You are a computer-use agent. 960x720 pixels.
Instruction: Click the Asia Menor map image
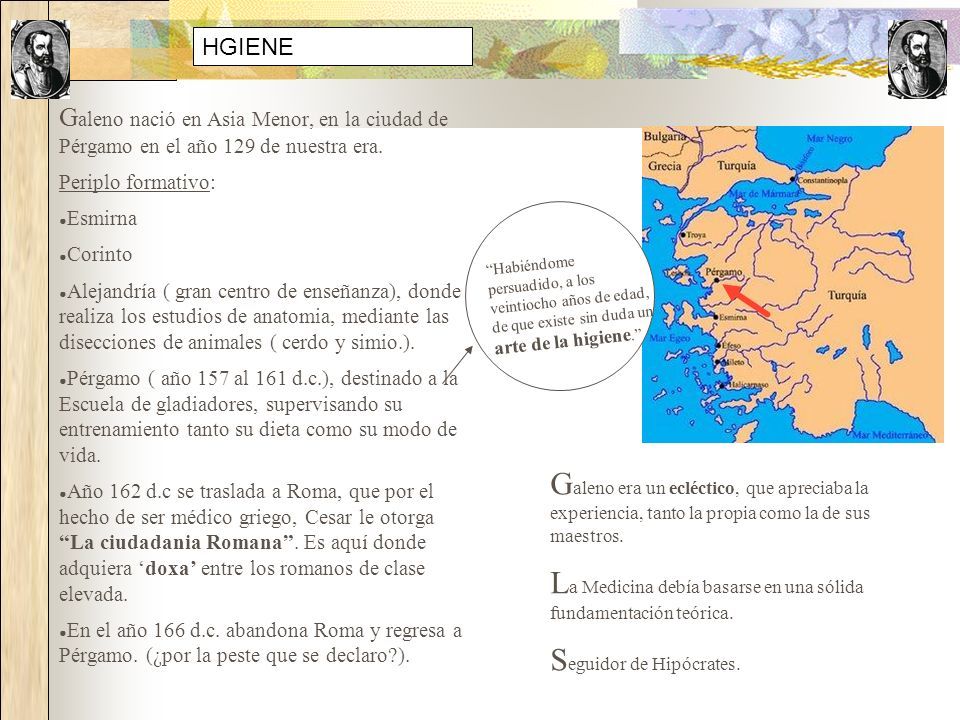pyautogui.click(x=792, y=284)
